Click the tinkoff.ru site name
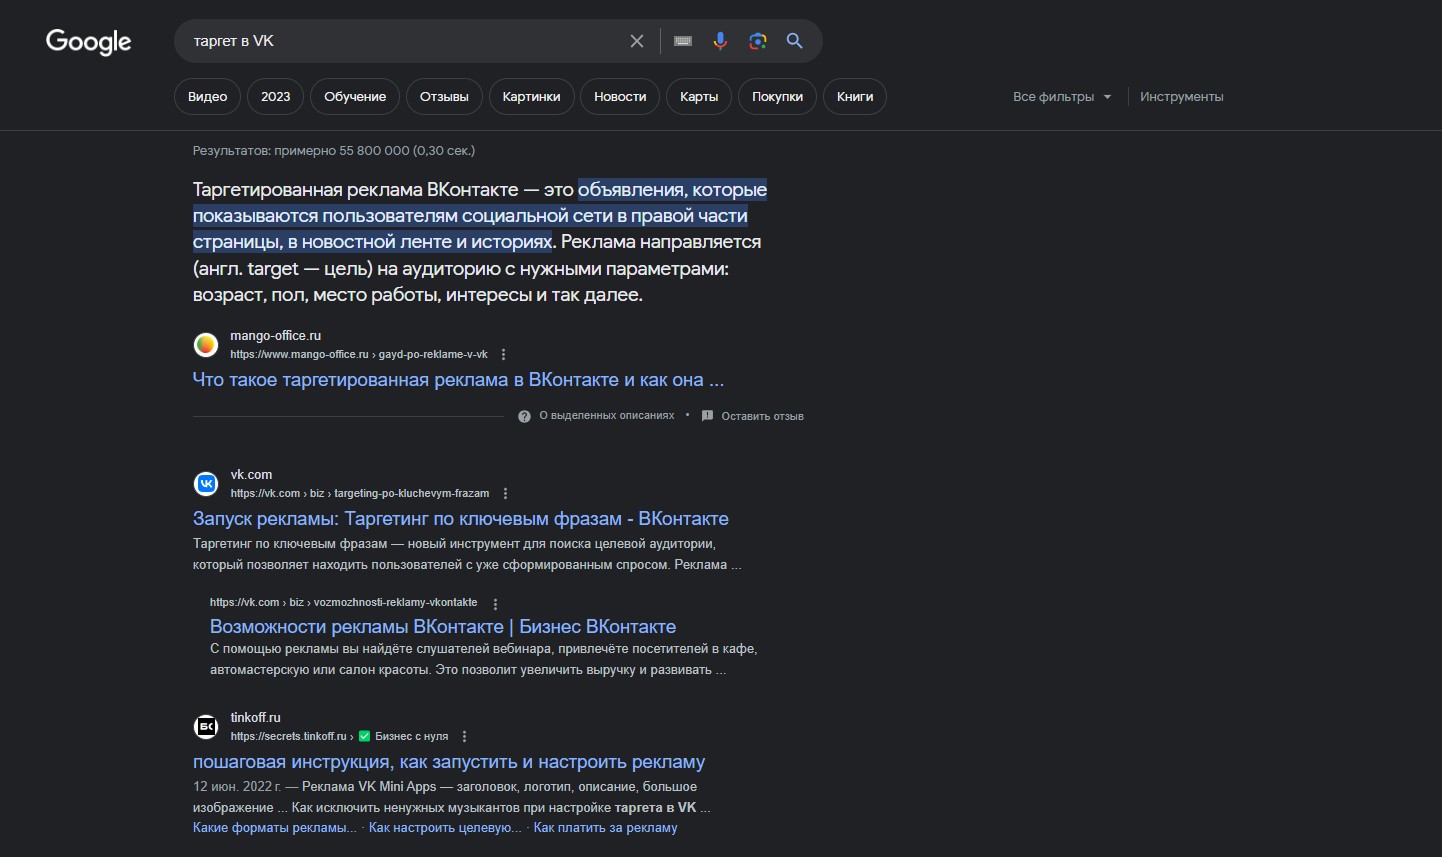Screen dimensions: 1442x857 click(256, 718)
